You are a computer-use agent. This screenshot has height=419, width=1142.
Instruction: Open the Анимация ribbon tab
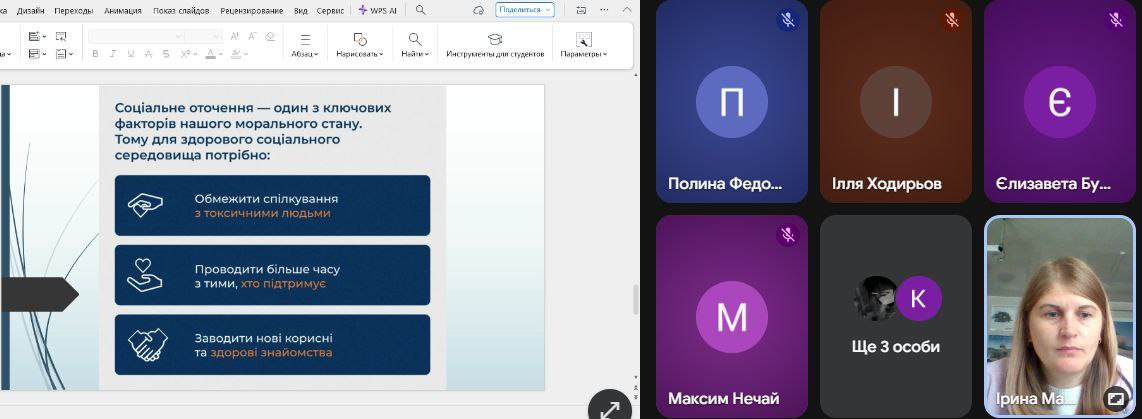[122, 10]
